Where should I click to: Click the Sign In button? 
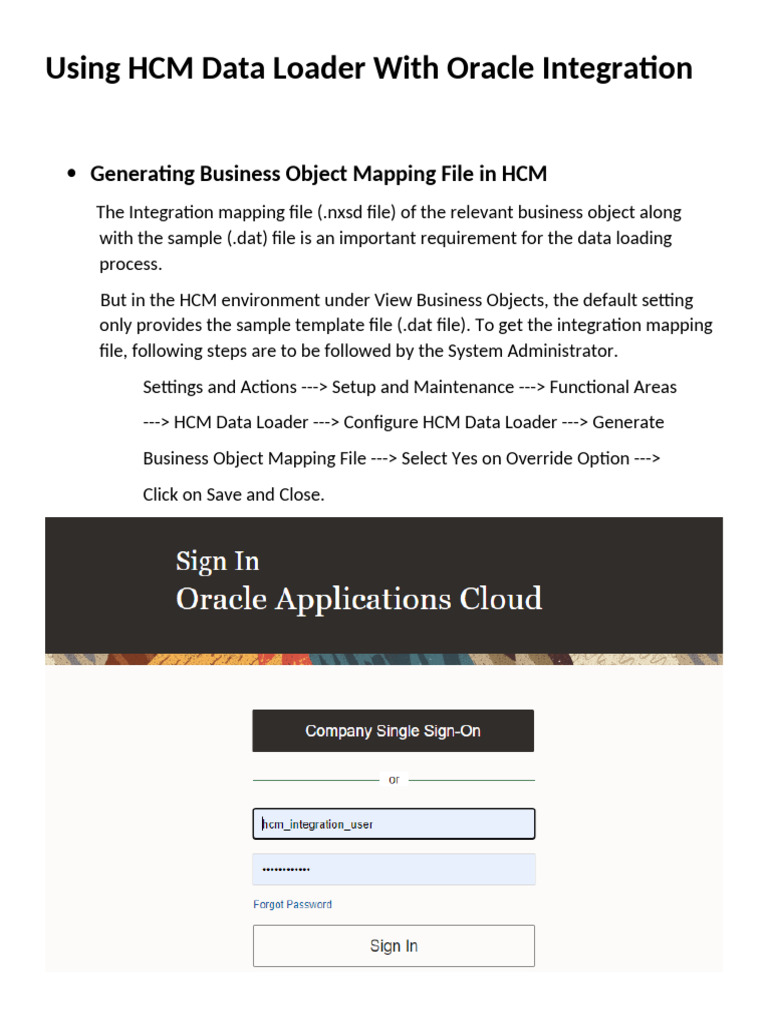pyautogui.click(x=394, y=946)
